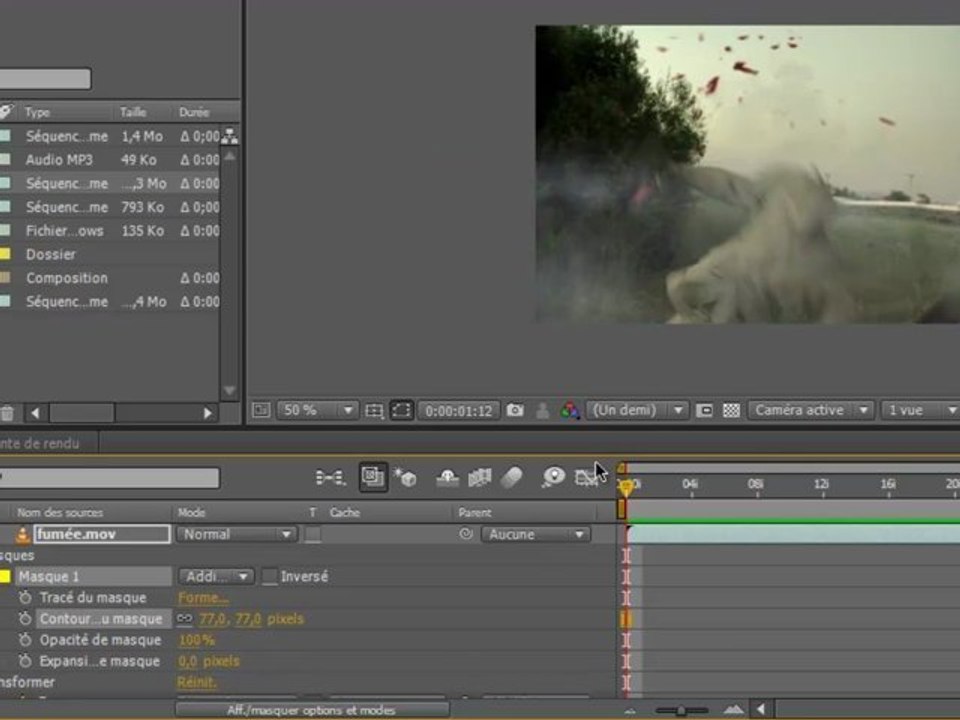Select the Fichier...ows 135 Ko item
This screenshot has width=960, height=720.
tap(110, 231)
